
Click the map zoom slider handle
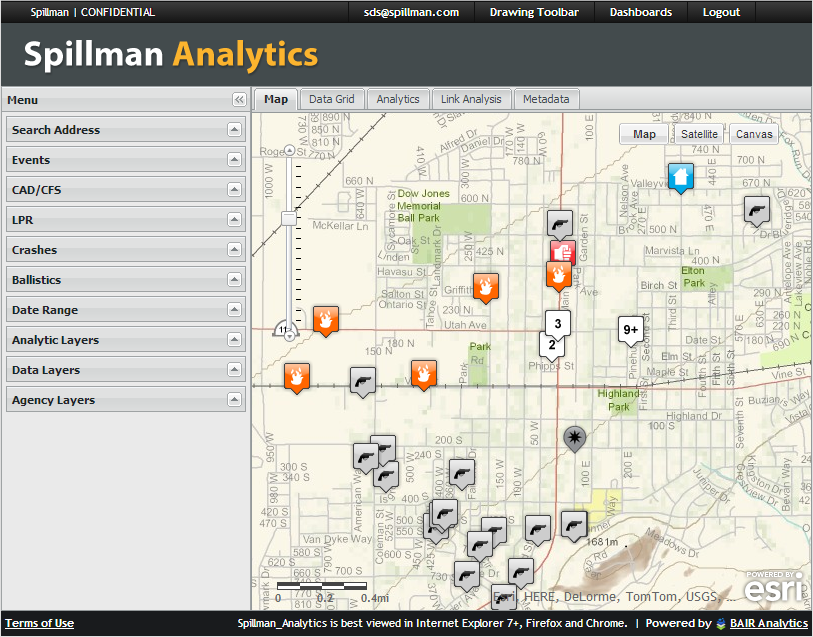pyautogui.click(x=290, y=218)
